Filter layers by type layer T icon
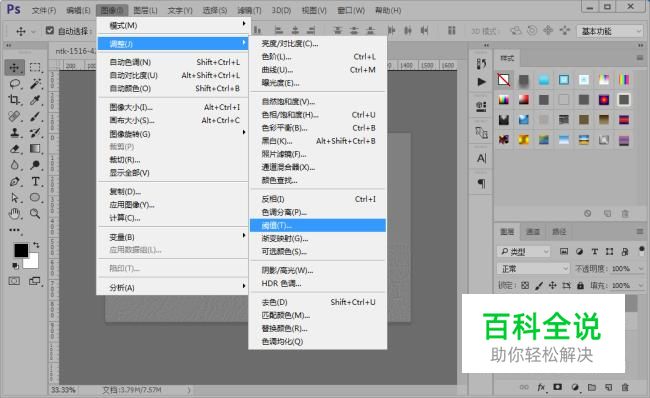 pos(594,251)
